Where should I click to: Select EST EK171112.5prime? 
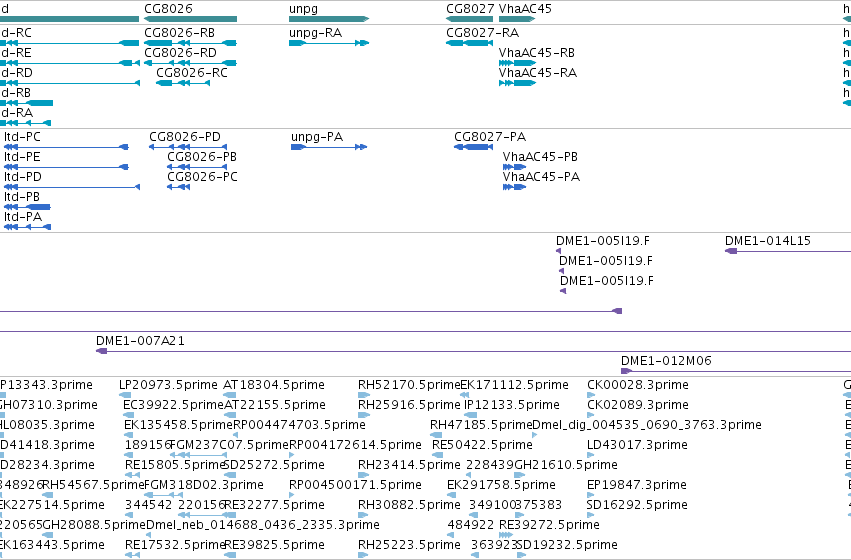pos(515,385)
